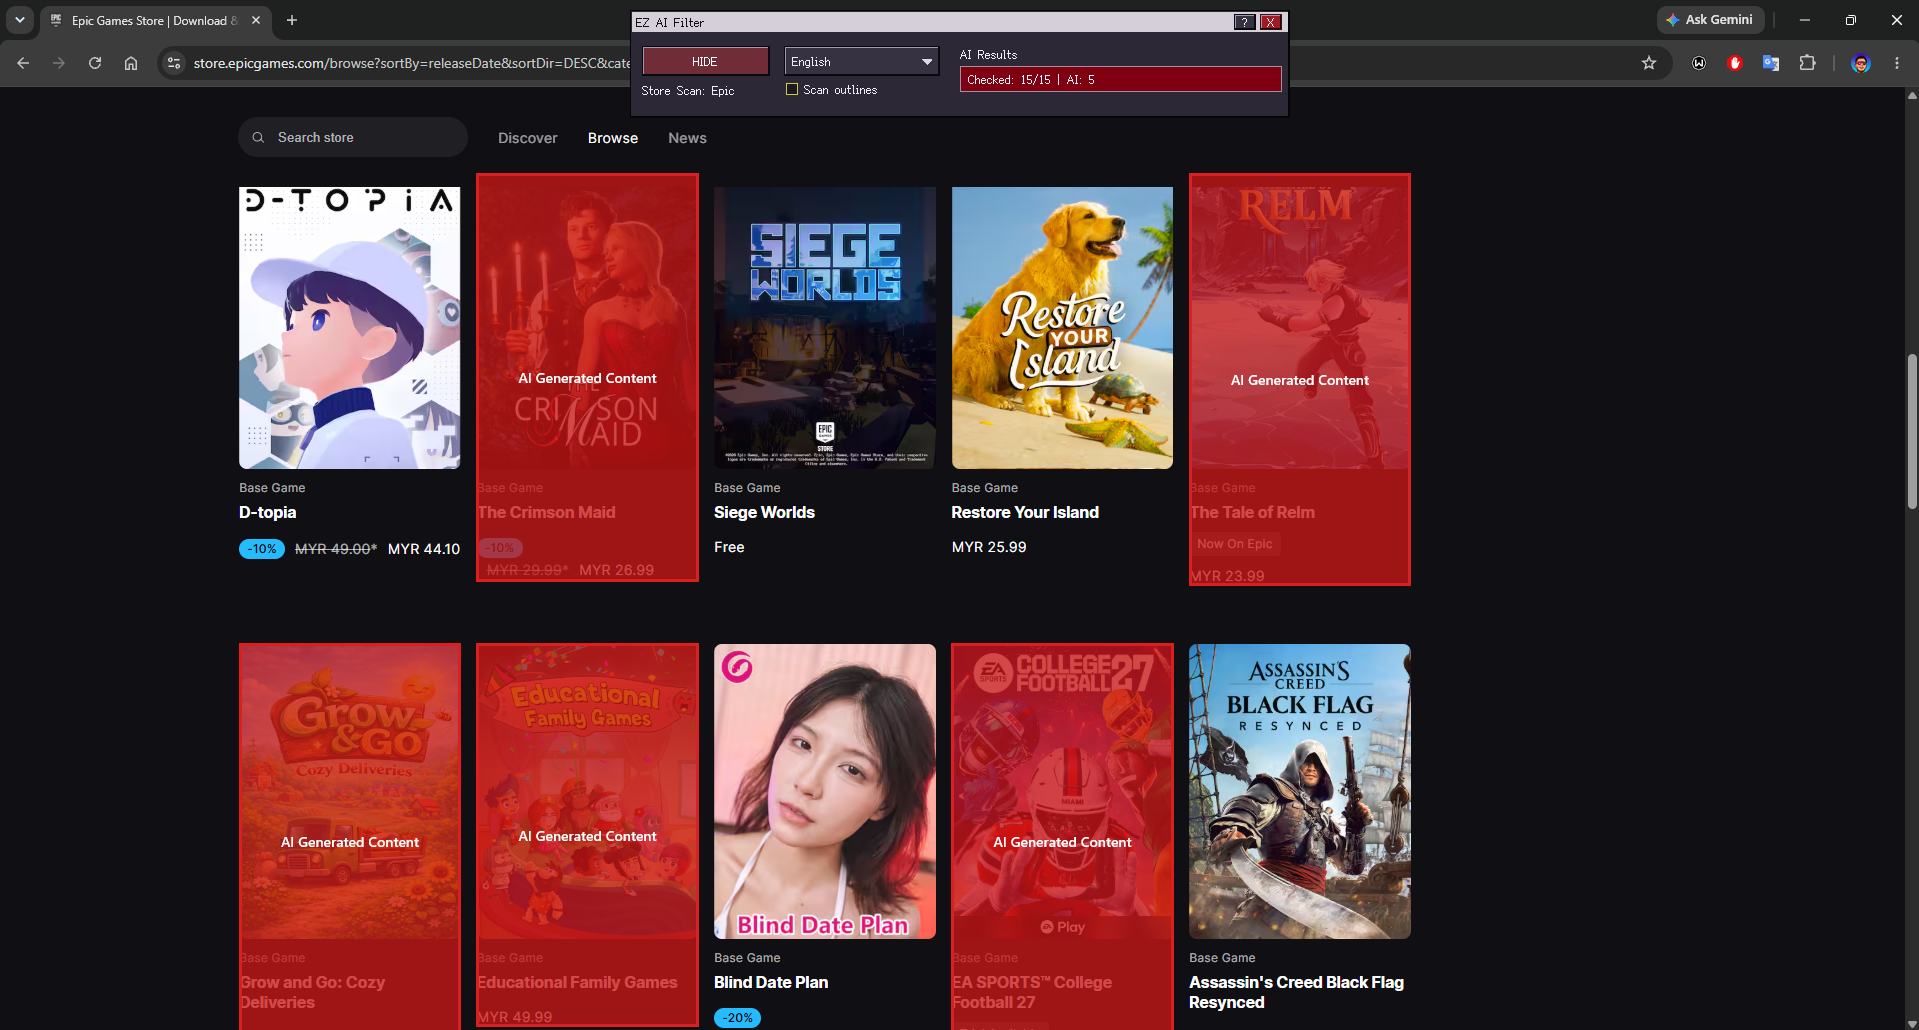The height and width of the screenshot is (1030, 1919).
Task: Open the Blind Date Plan cover thumbnail
Action: tap(825, 791)
